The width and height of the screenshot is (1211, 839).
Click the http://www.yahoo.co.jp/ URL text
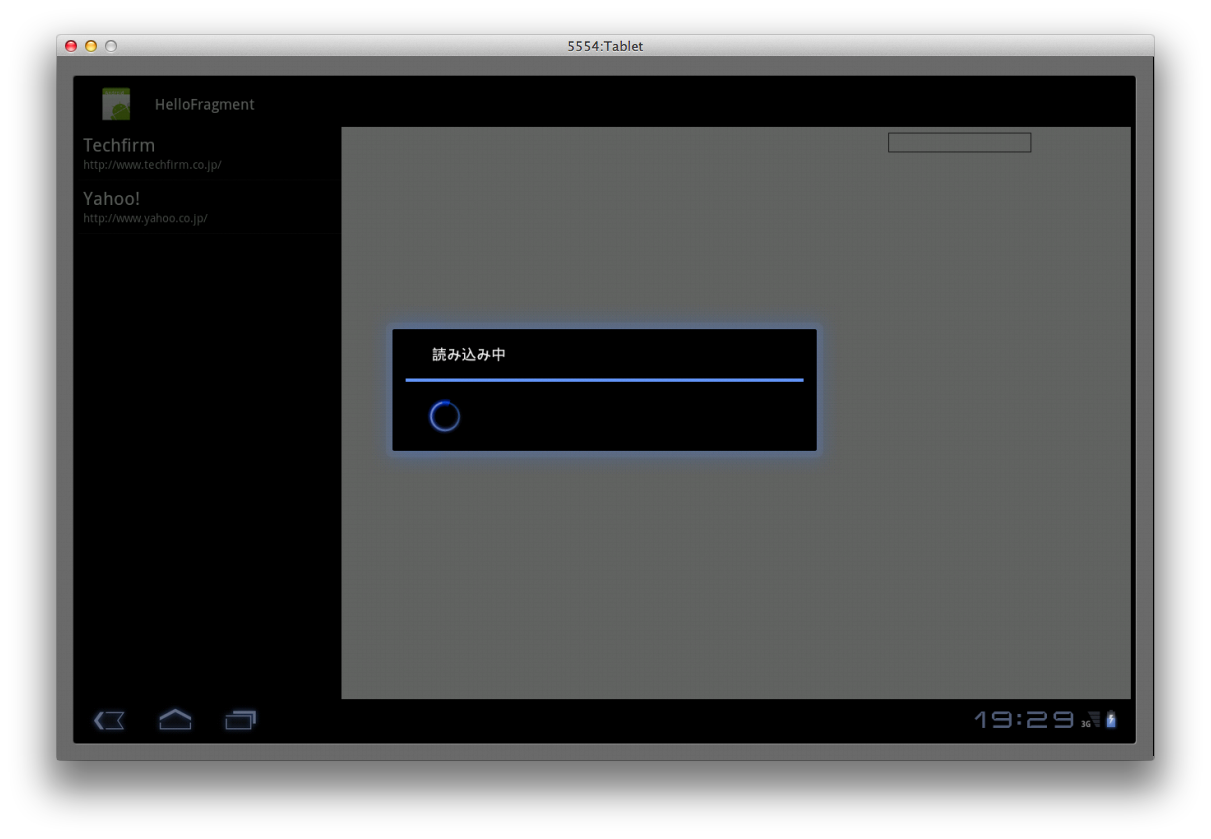pos(145,218)
